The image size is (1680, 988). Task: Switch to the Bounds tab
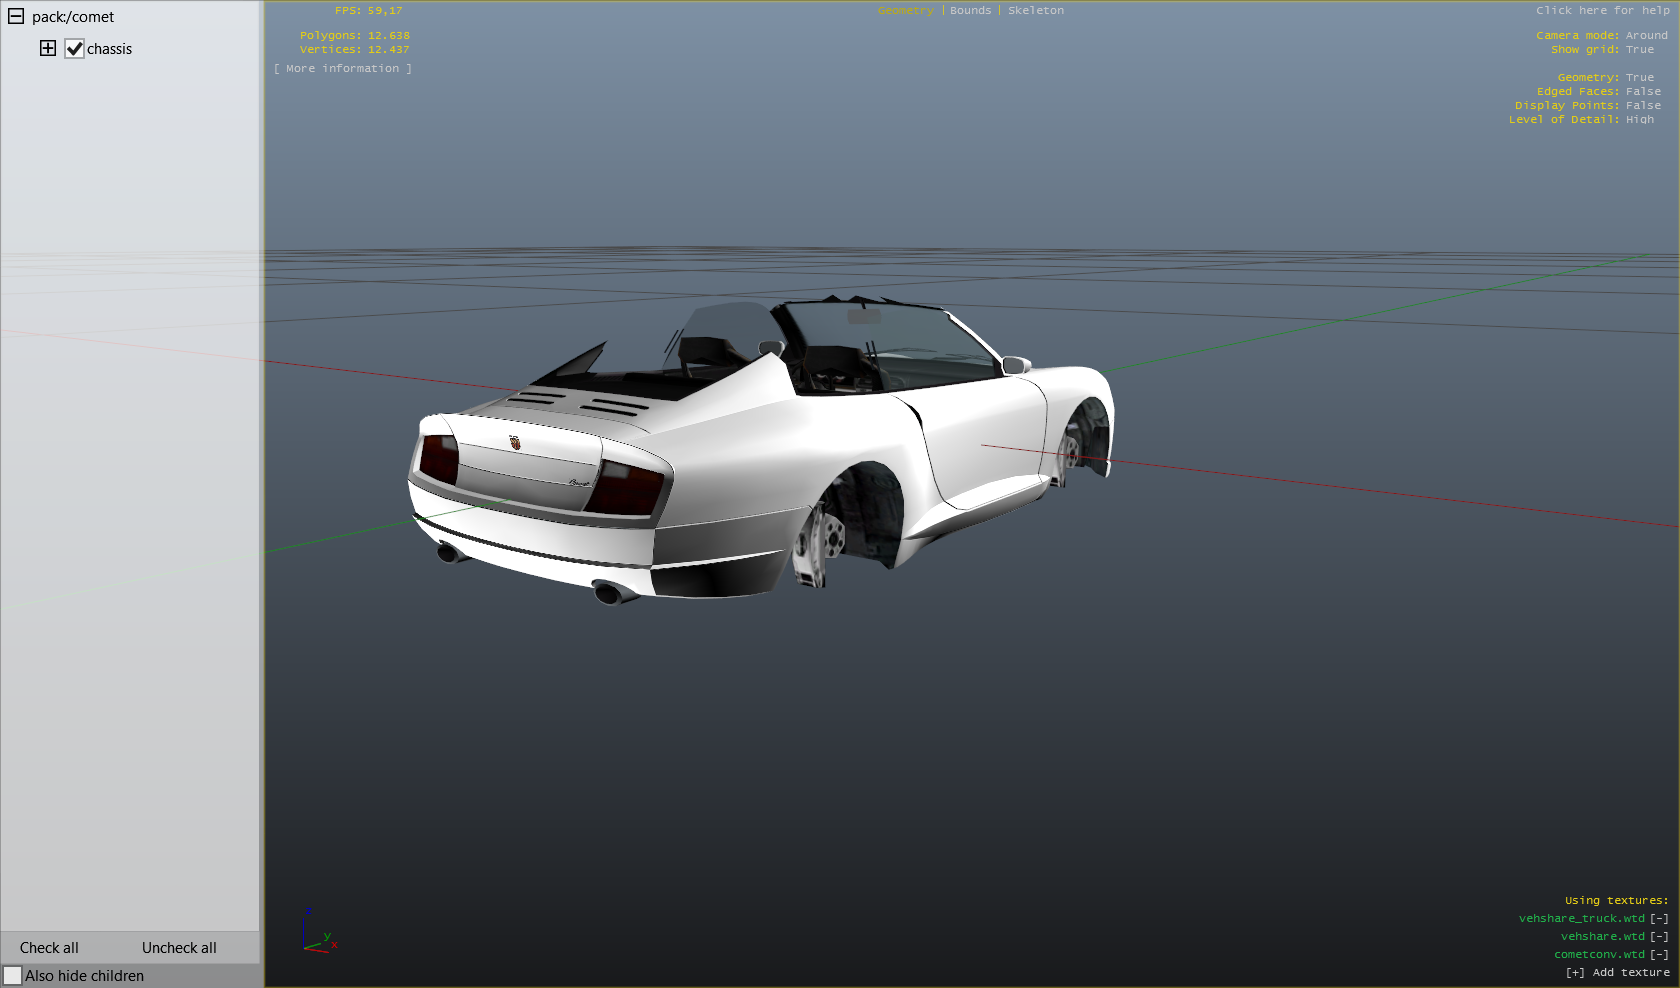(x=970, y=10)
